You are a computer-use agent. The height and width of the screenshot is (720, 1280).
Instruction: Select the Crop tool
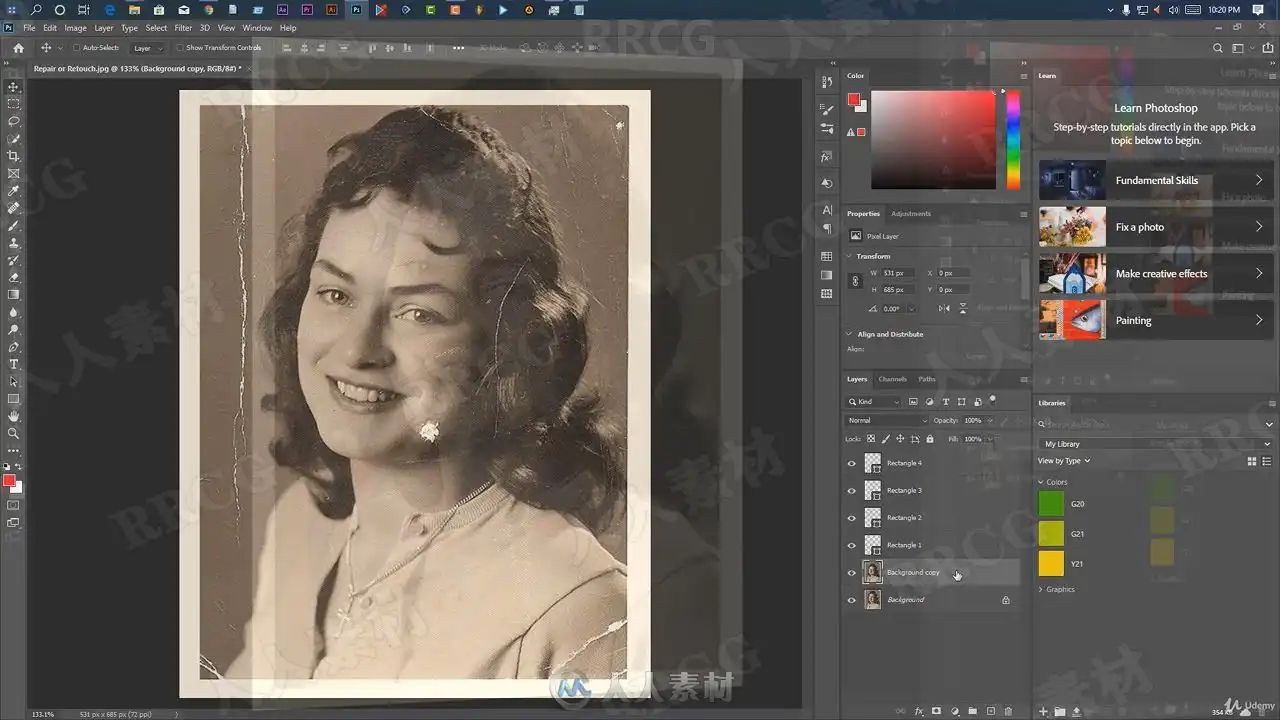coord(14,156)
